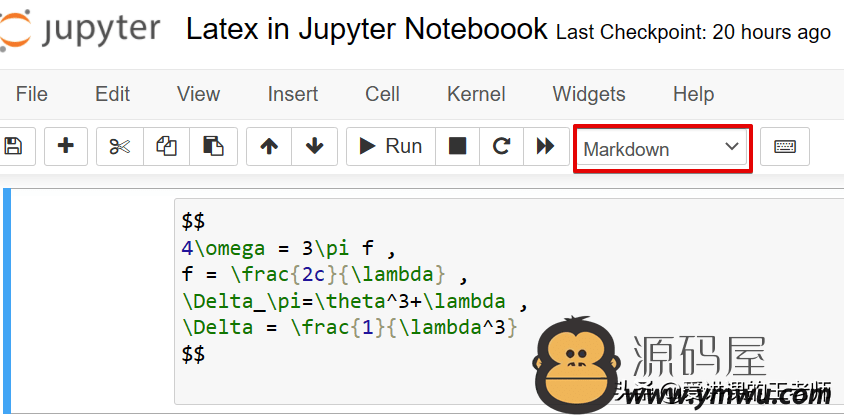The width and height of the screenshot is (844, 415).
Task: Click the line 'f = \frac{2c}{\lambda} ,'
Action: point(326,275)
